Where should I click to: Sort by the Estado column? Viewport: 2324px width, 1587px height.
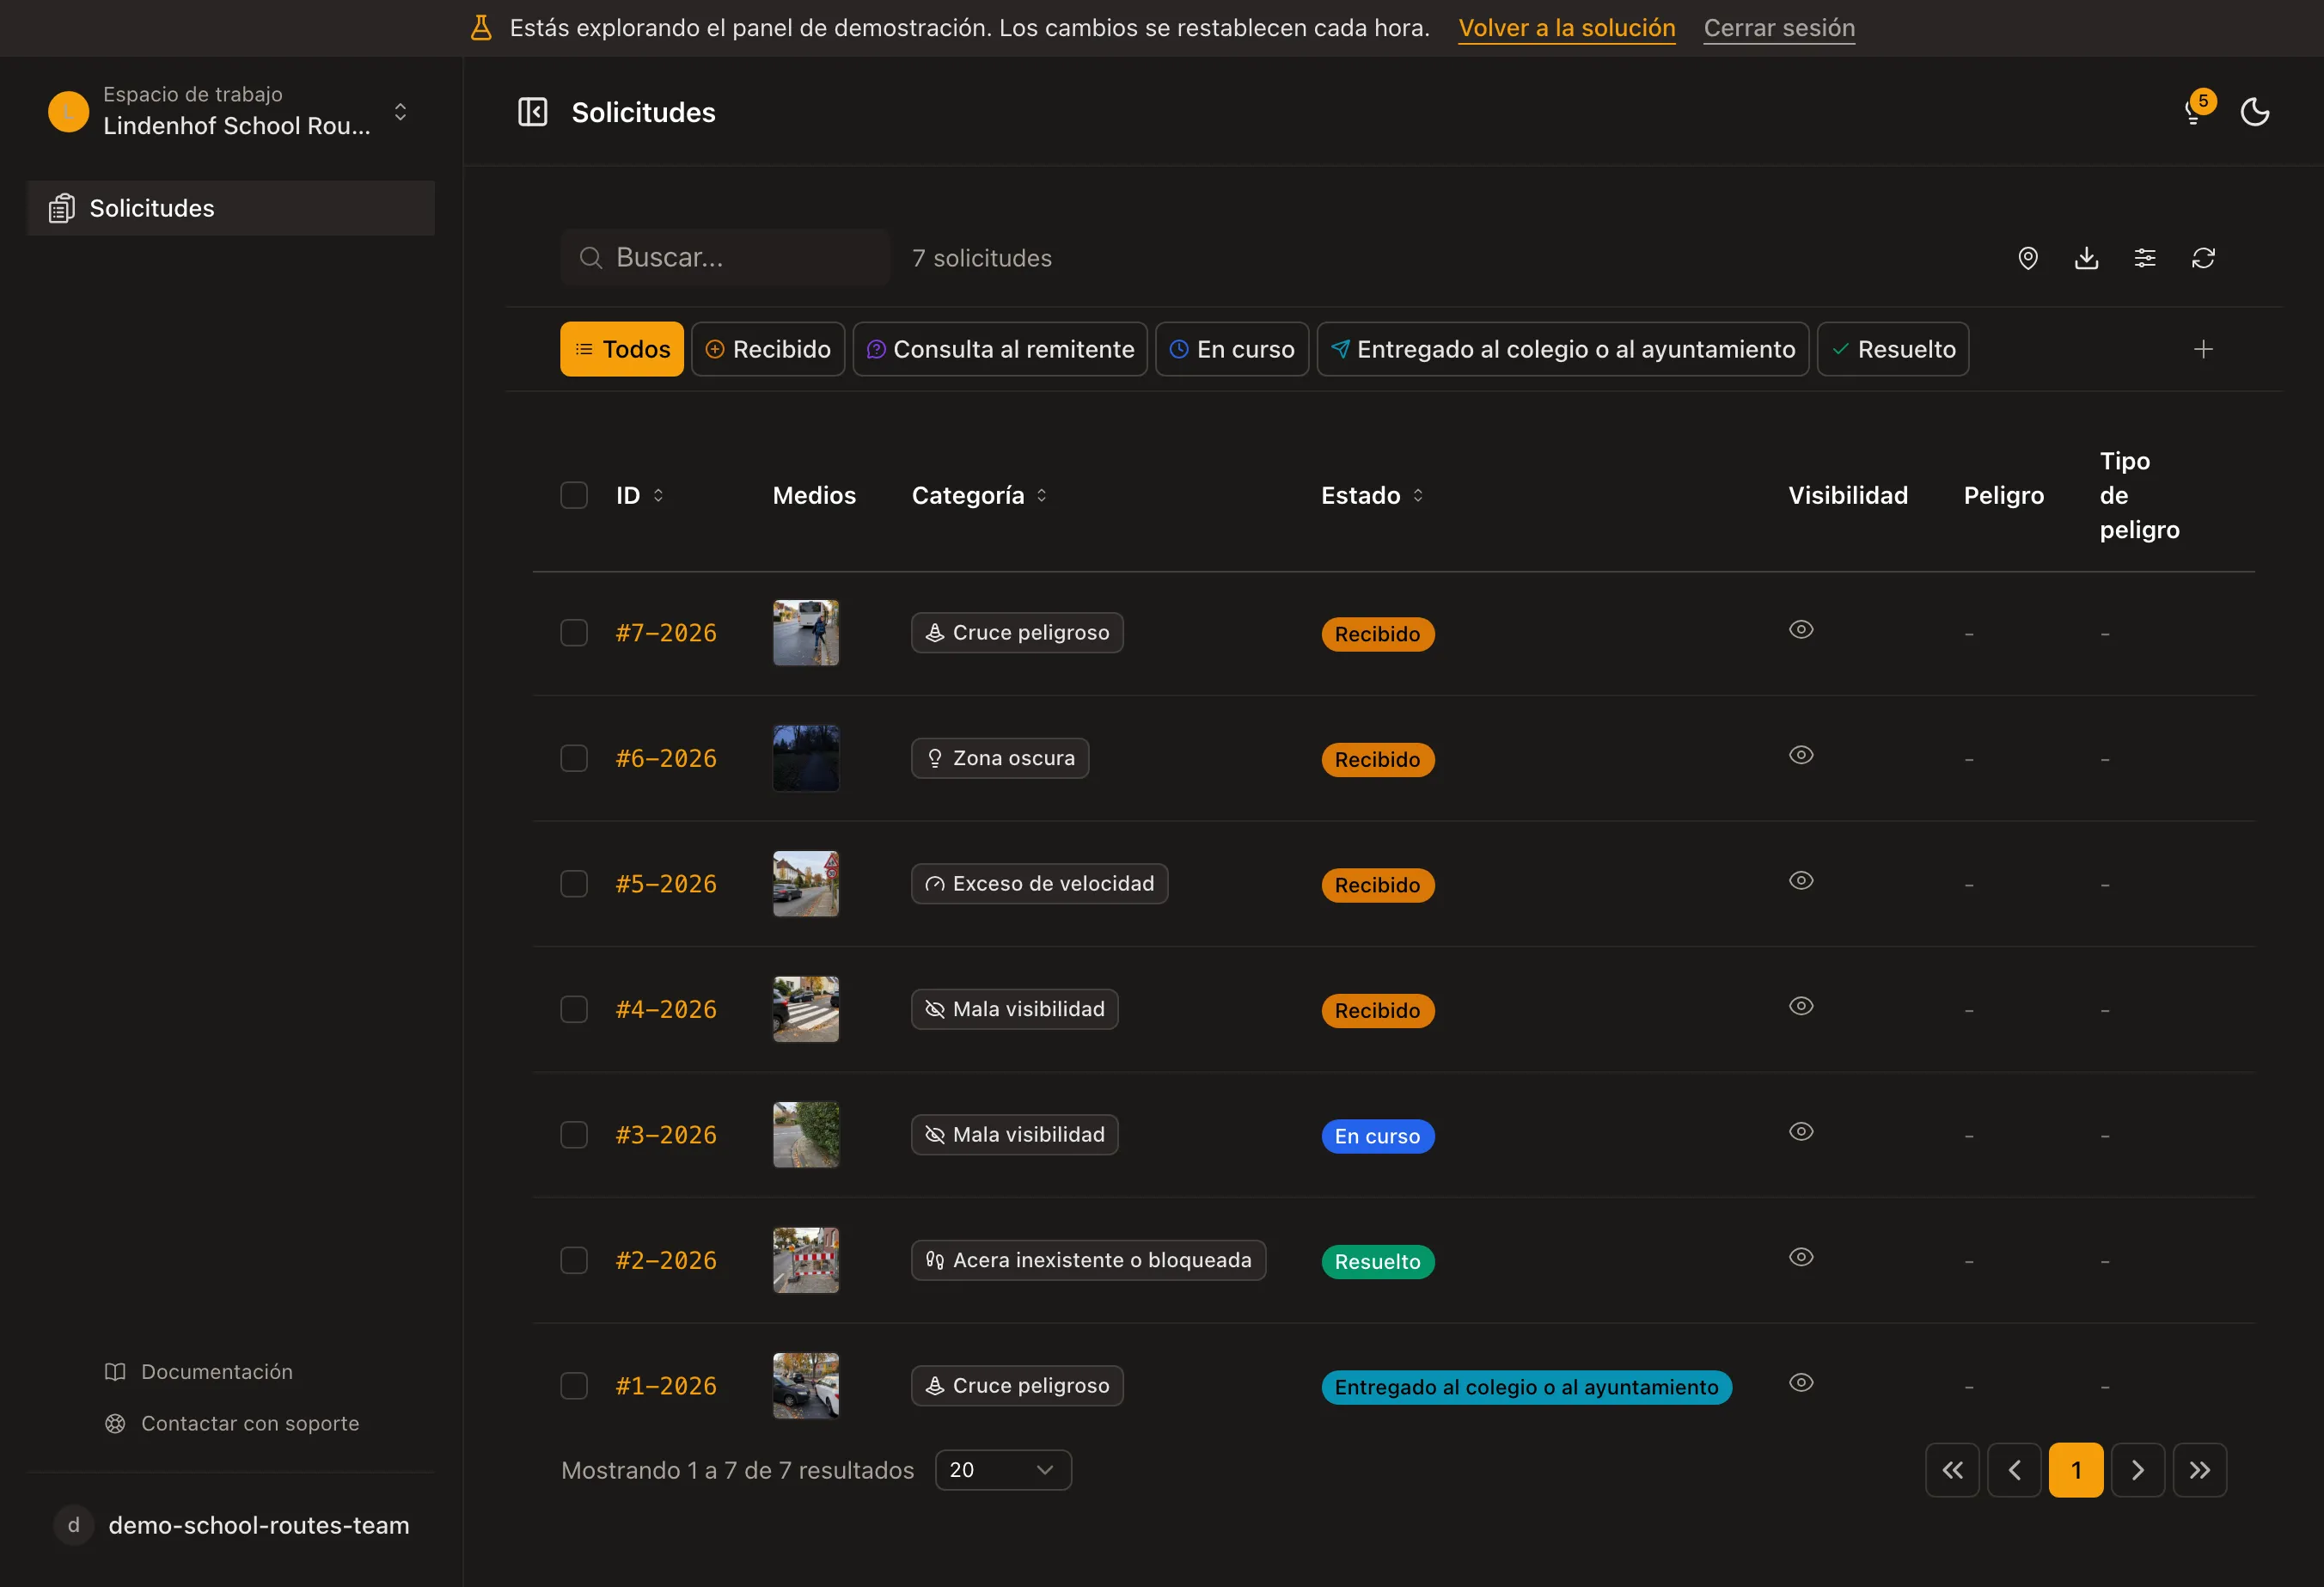[x=1372, y=495]
